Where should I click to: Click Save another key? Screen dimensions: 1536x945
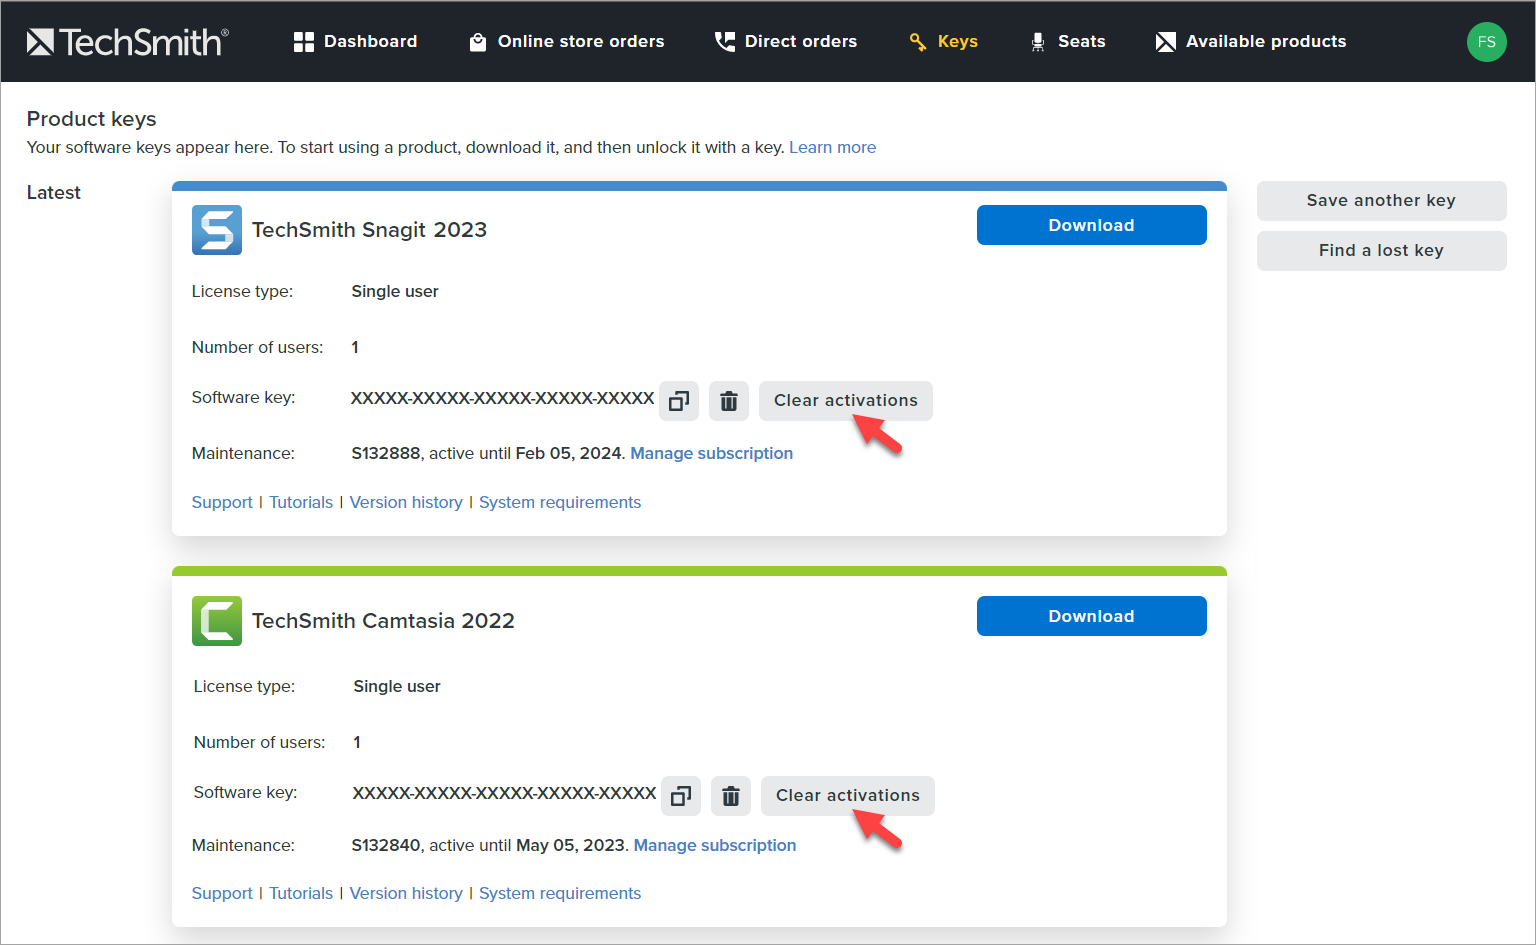pos(1381,200)
